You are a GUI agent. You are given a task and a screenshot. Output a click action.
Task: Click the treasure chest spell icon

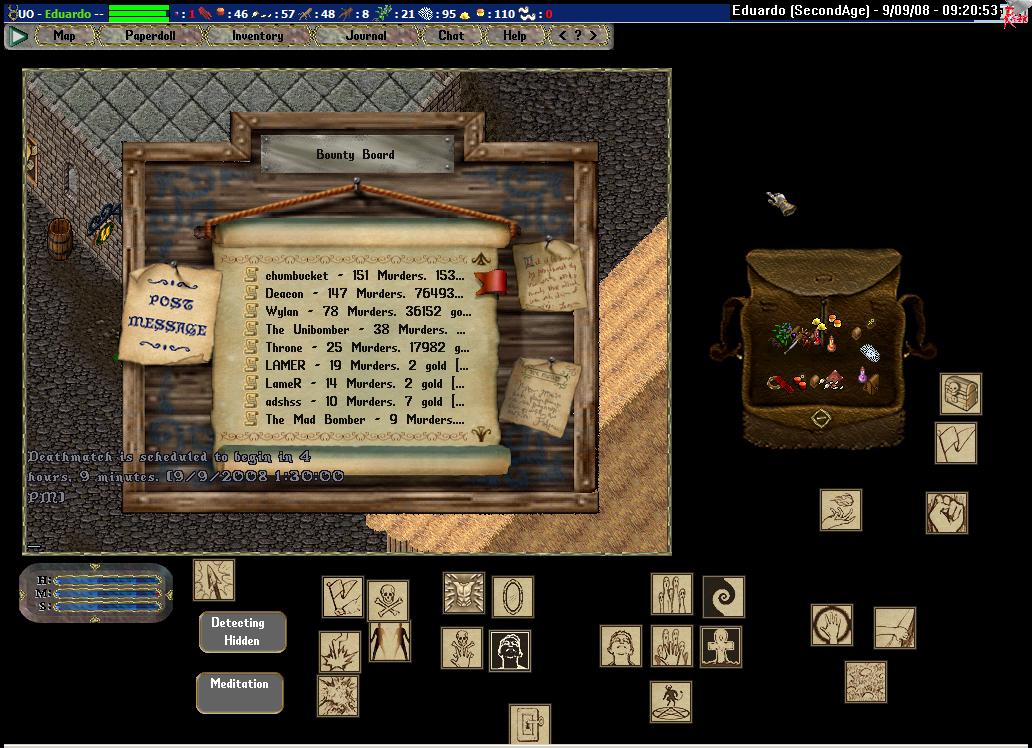[960, 394]
